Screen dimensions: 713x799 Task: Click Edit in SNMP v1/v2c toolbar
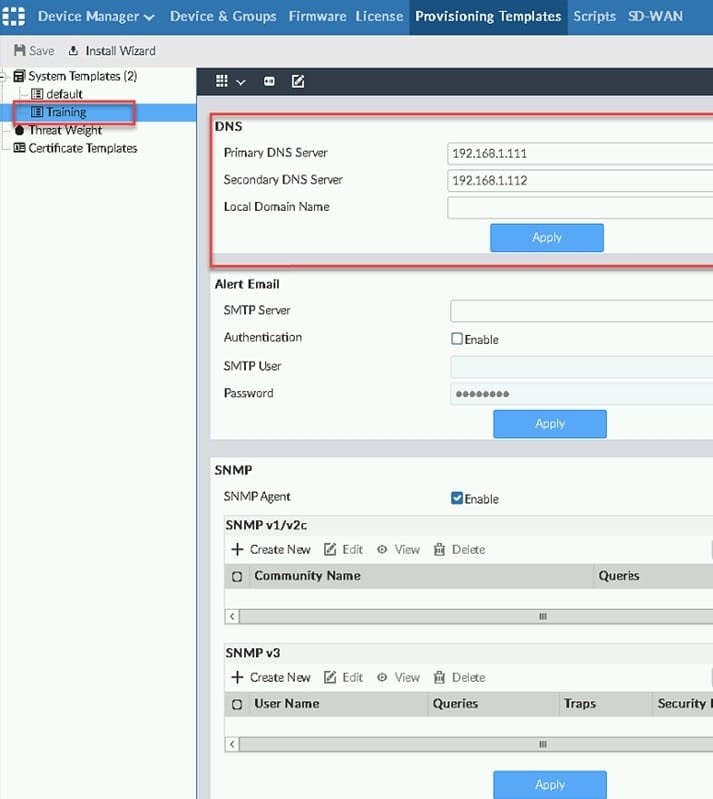point(344,549)
